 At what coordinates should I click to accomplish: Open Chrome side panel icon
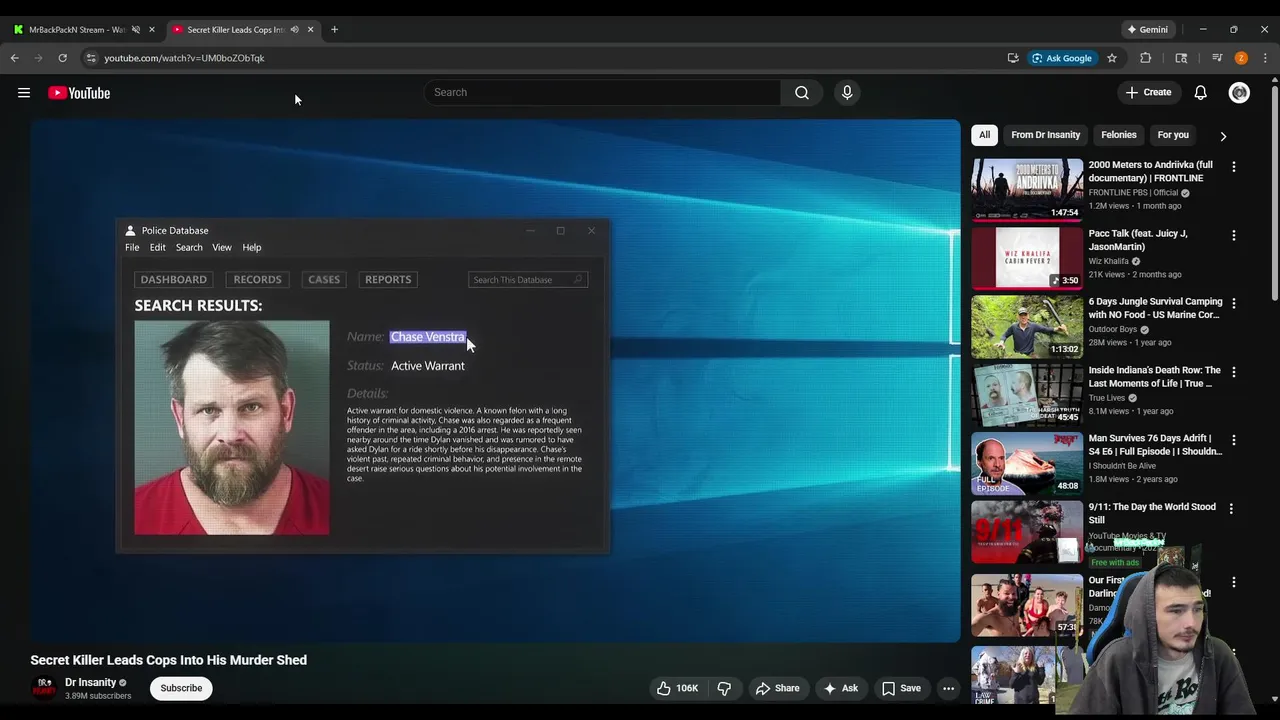pos(1181,58)
